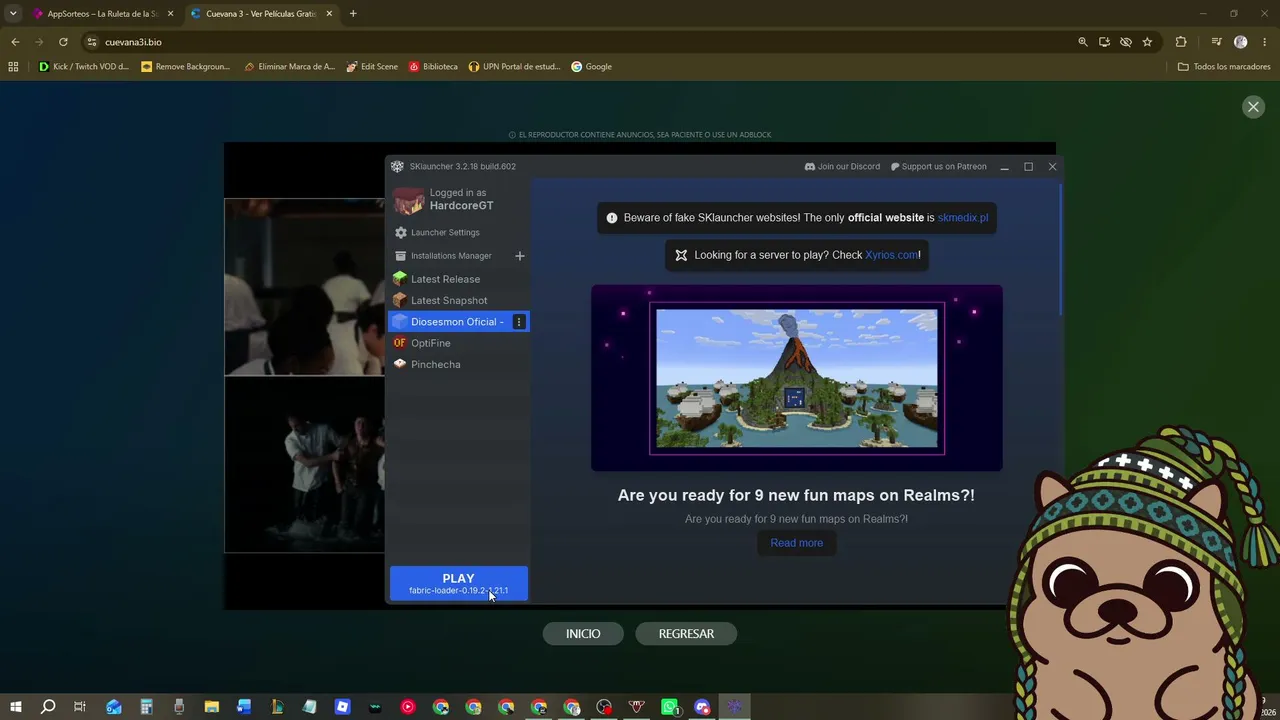Open Task View on the taskbar
Viewport: 1280px width, 720px height.
coord(80,707)
